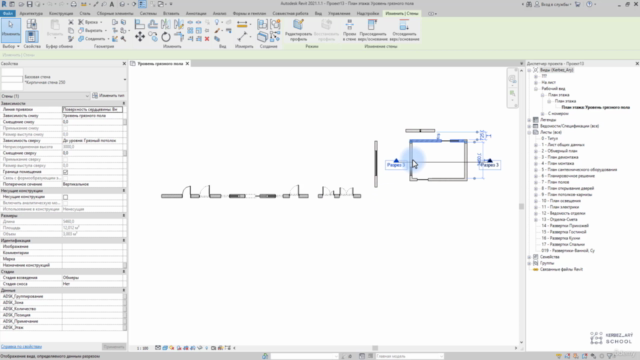Click the Print icon in quick access toolbar
The image size is (640, 360).
coord(73,4)
